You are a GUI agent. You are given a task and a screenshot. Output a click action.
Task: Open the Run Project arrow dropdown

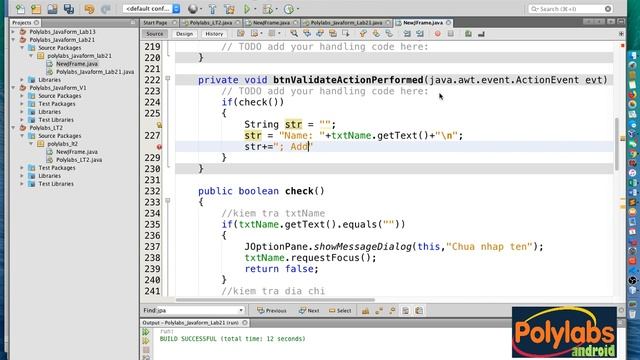tap(255, 9)
